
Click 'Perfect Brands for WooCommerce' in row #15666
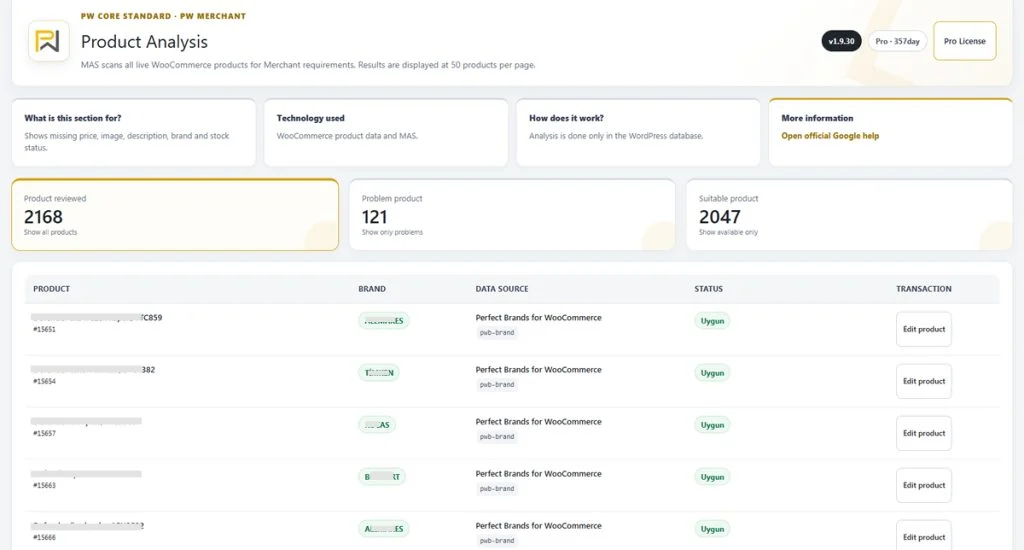(538, 526)
